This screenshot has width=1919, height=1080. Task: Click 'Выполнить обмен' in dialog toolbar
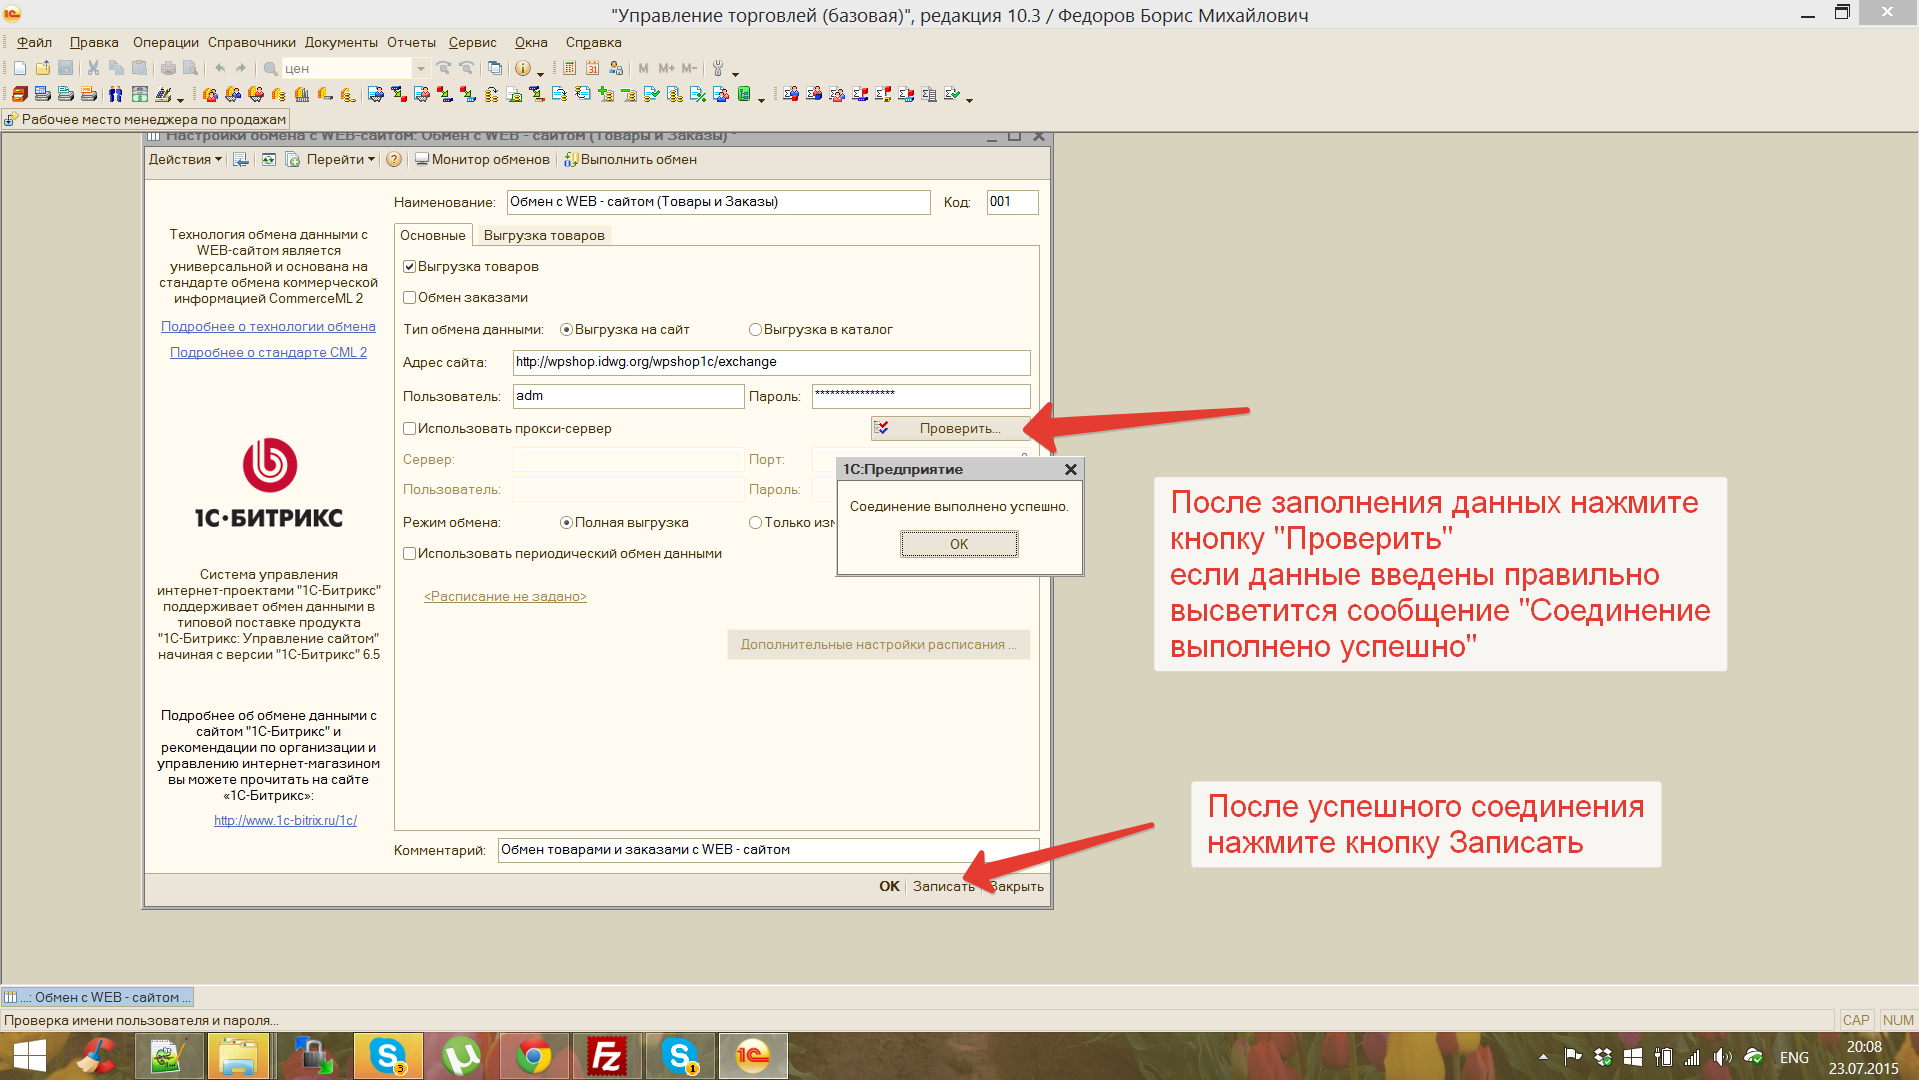pyautogui.click(x=630, y=159)
